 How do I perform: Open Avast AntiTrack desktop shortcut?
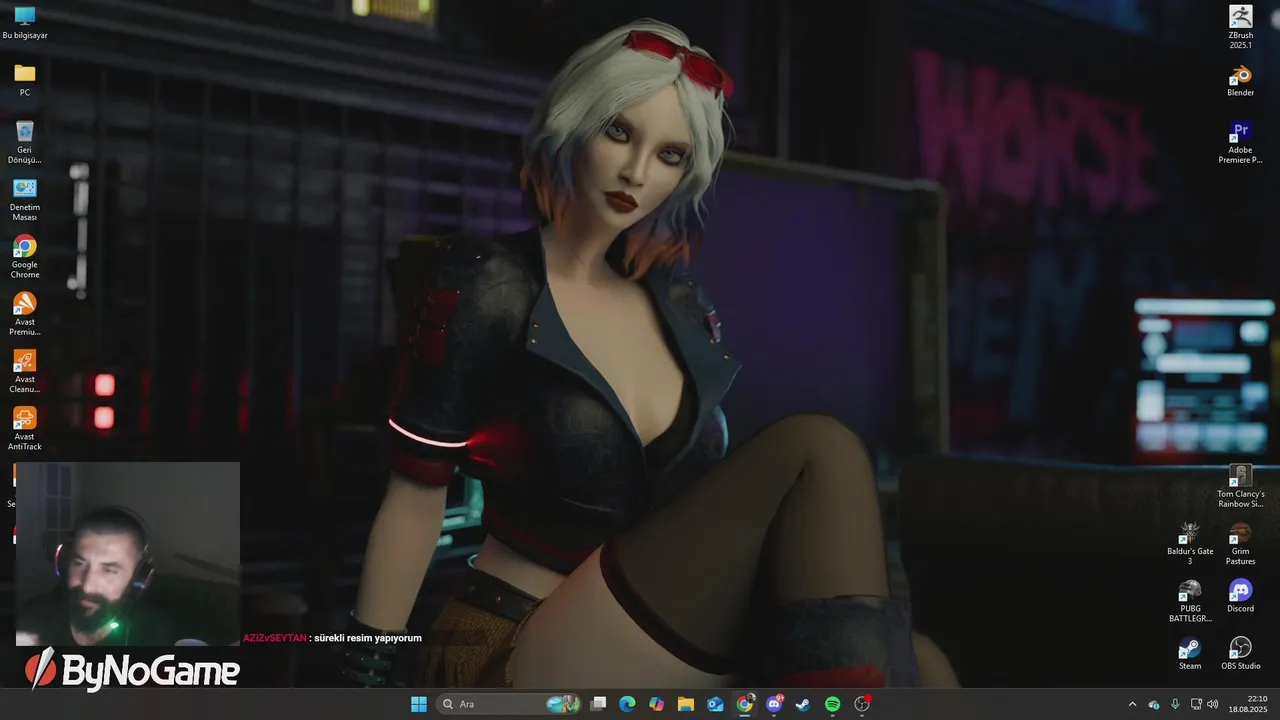[x=25, y=428]
